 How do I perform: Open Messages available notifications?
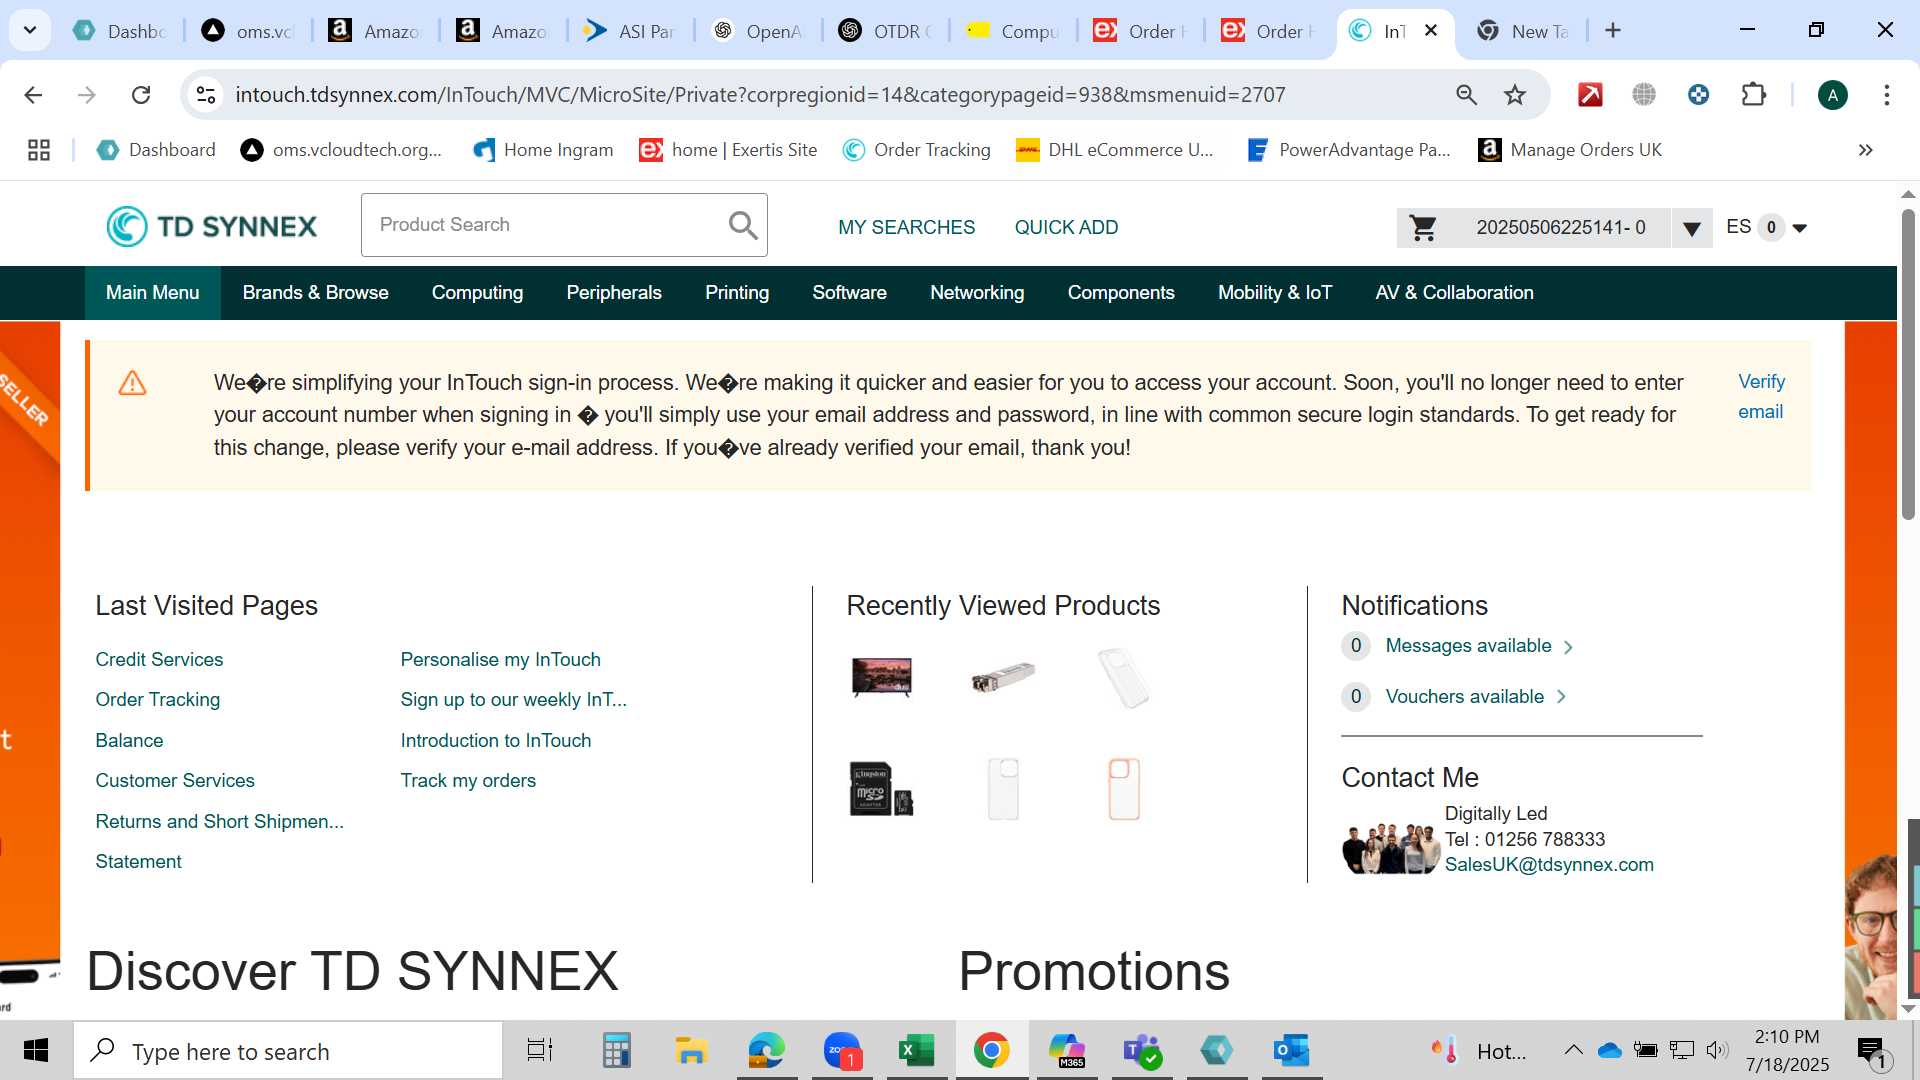pyautogui.click(x=1468, y=646)
